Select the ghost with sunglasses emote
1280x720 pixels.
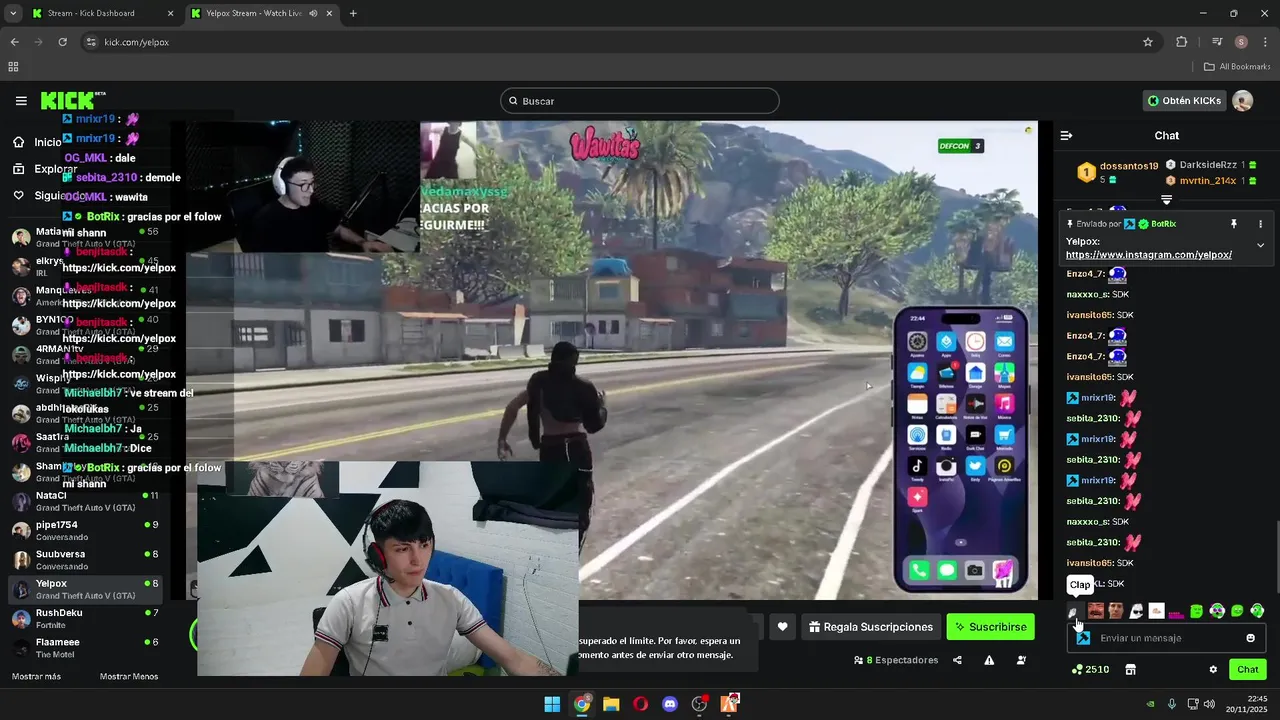(1136, 611)
